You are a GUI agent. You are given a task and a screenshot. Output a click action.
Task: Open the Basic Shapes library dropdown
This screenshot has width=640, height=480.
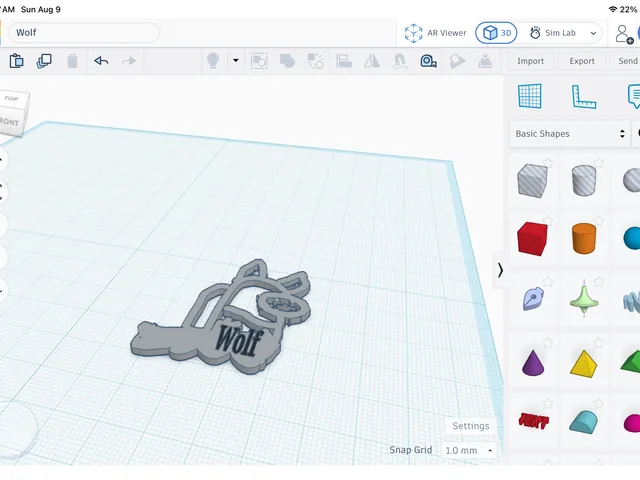[569, 133]
